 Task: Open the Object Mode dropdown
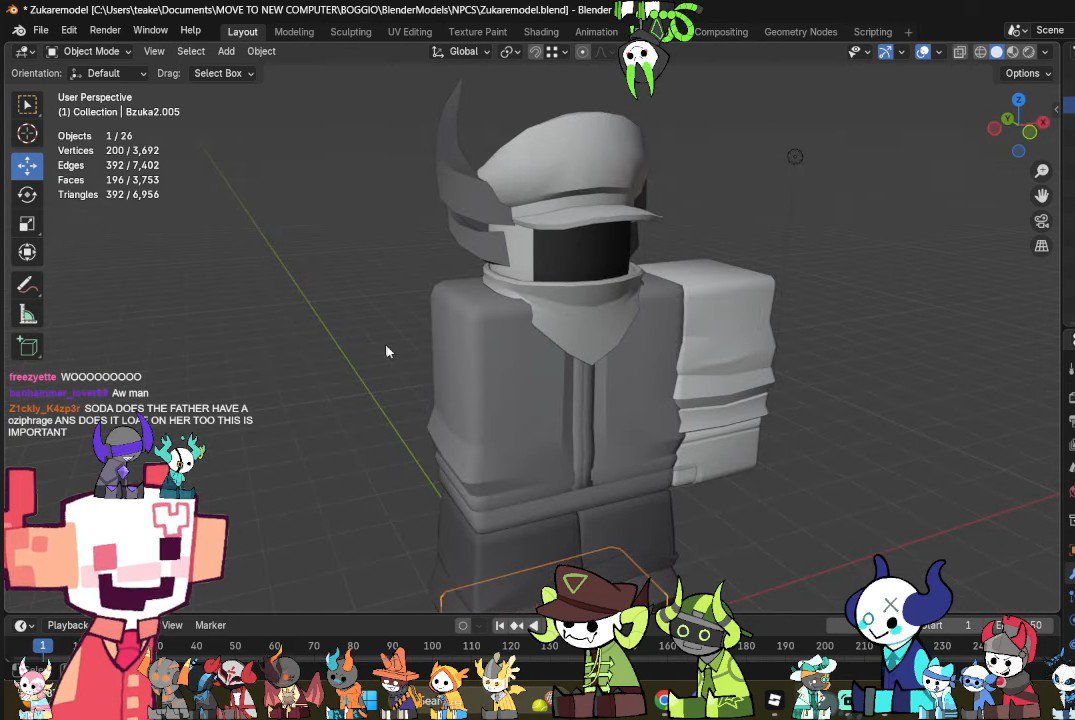(89, 51)
